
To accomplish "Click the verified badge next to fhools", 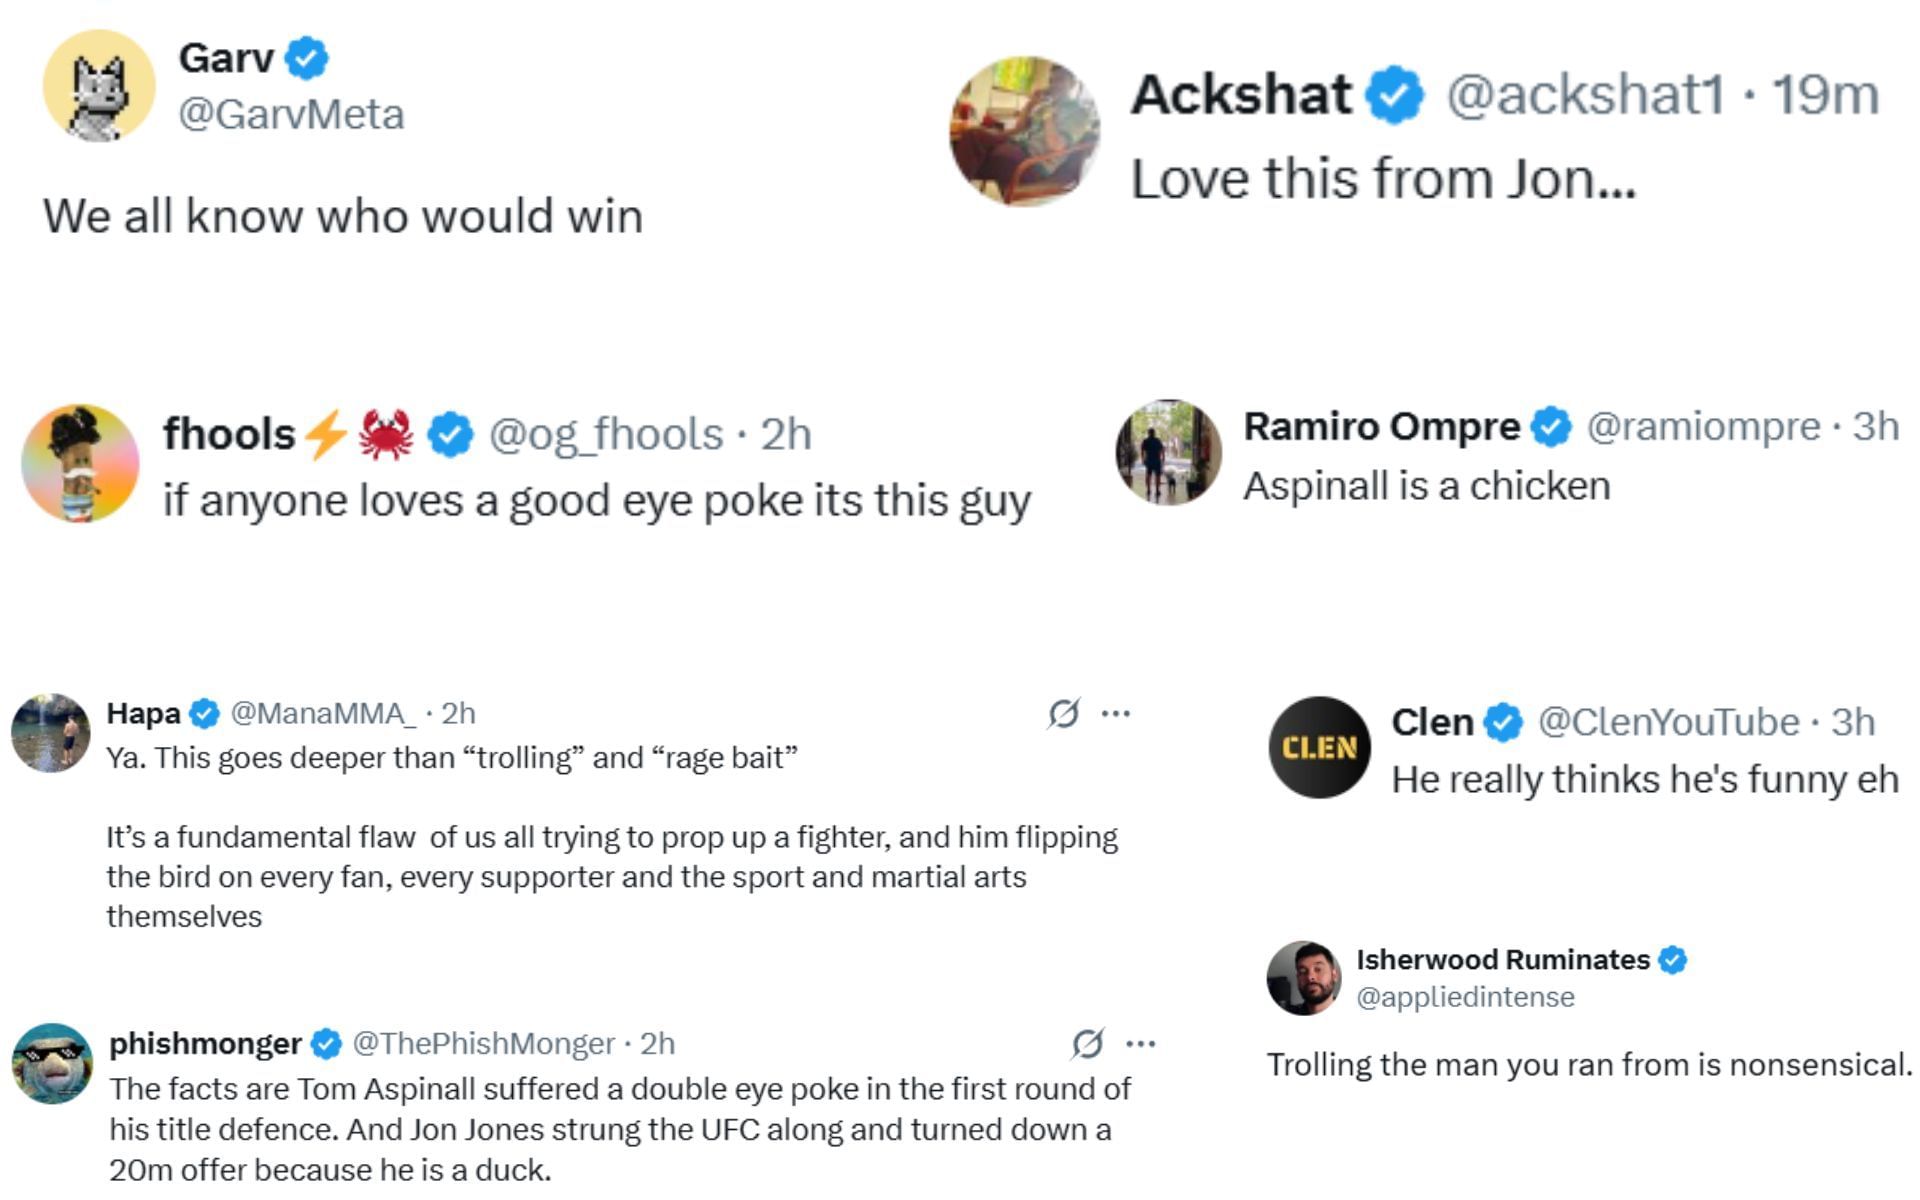I will click(x=448, y=432).
